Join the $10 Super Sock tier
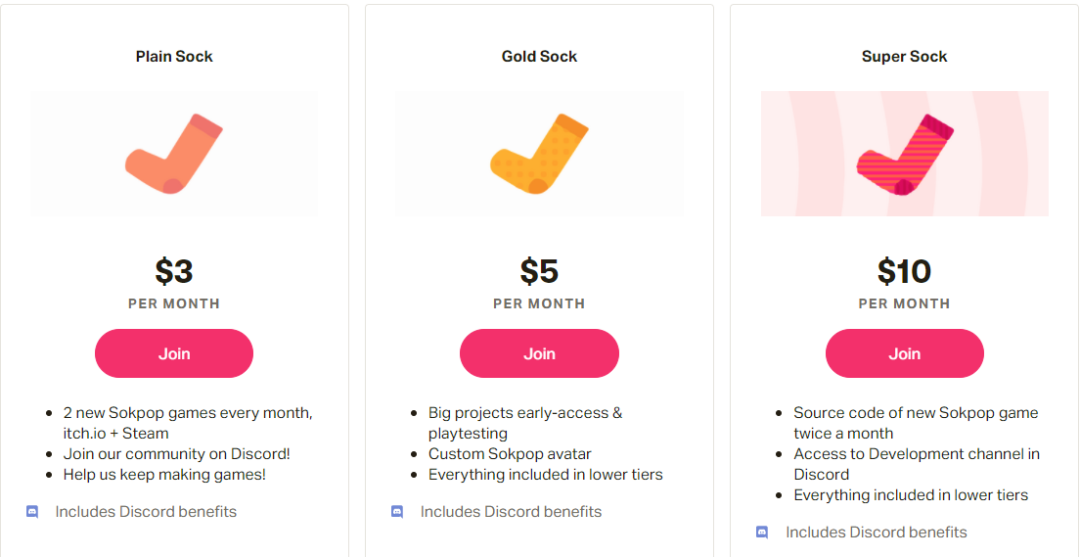Image resolution: width=1080 pixels, height=557 pixels. (904, 353)
